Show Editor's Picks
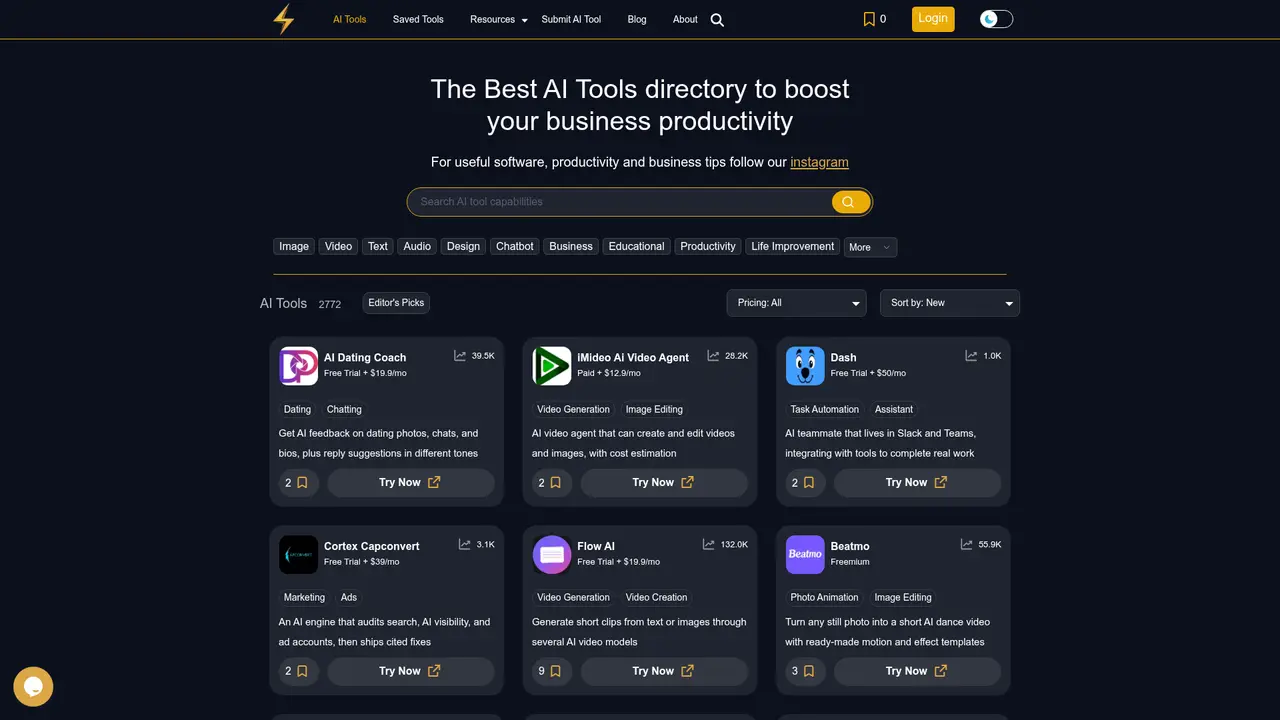This screenshot has height=720, width=1280. click(x=396, y=303)
